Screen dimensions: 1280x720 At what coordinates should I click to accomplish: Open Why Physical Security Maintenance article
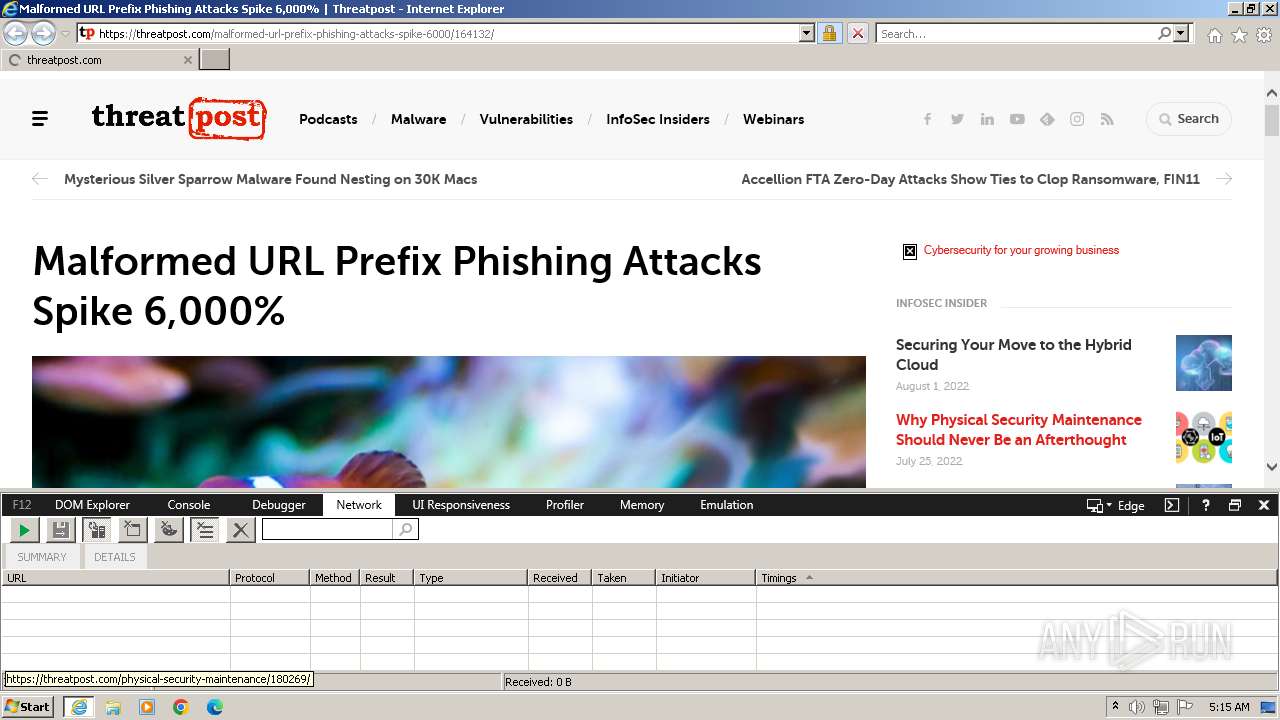(x=1019, y=430)
